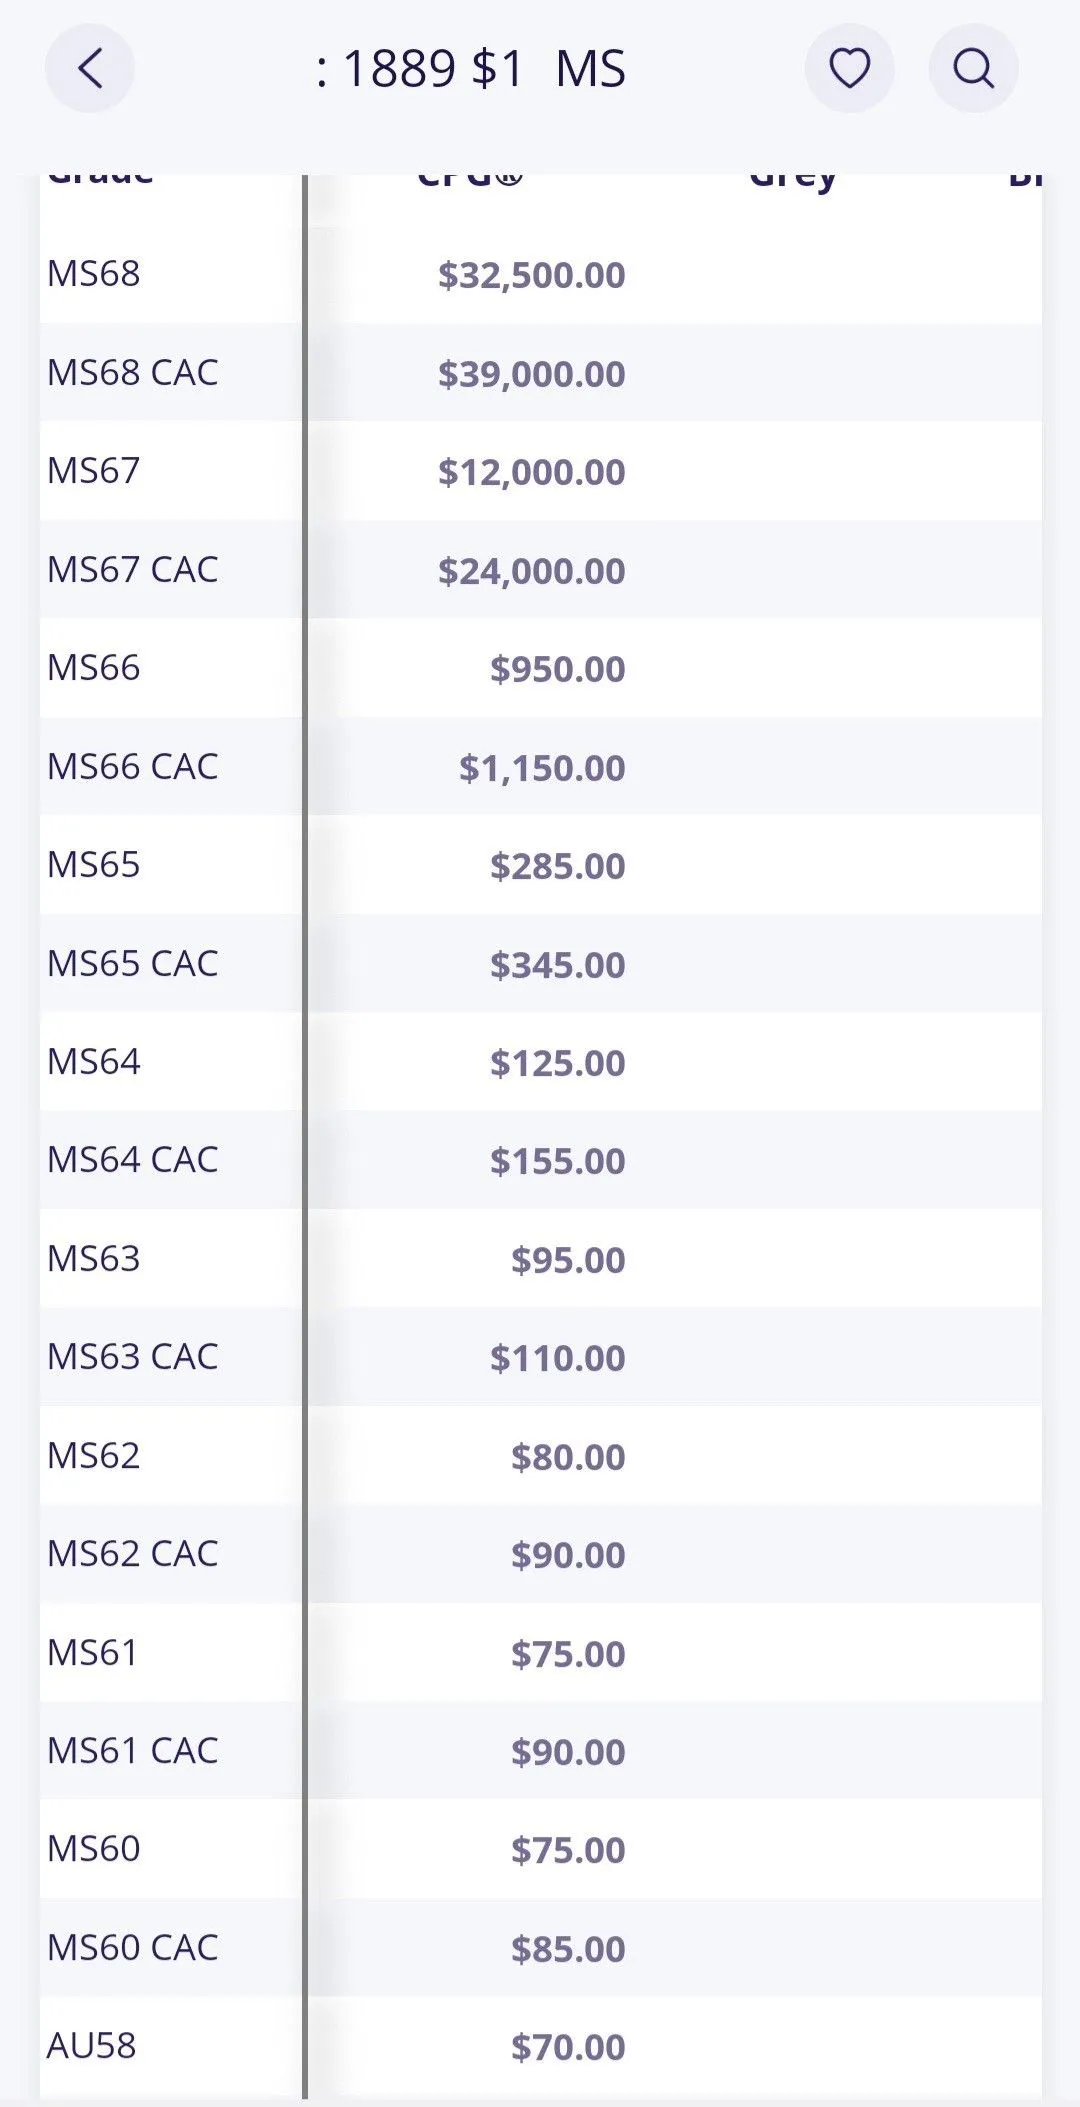
Task: Select the MS64 CAC row label
Action: [133, 1160]
